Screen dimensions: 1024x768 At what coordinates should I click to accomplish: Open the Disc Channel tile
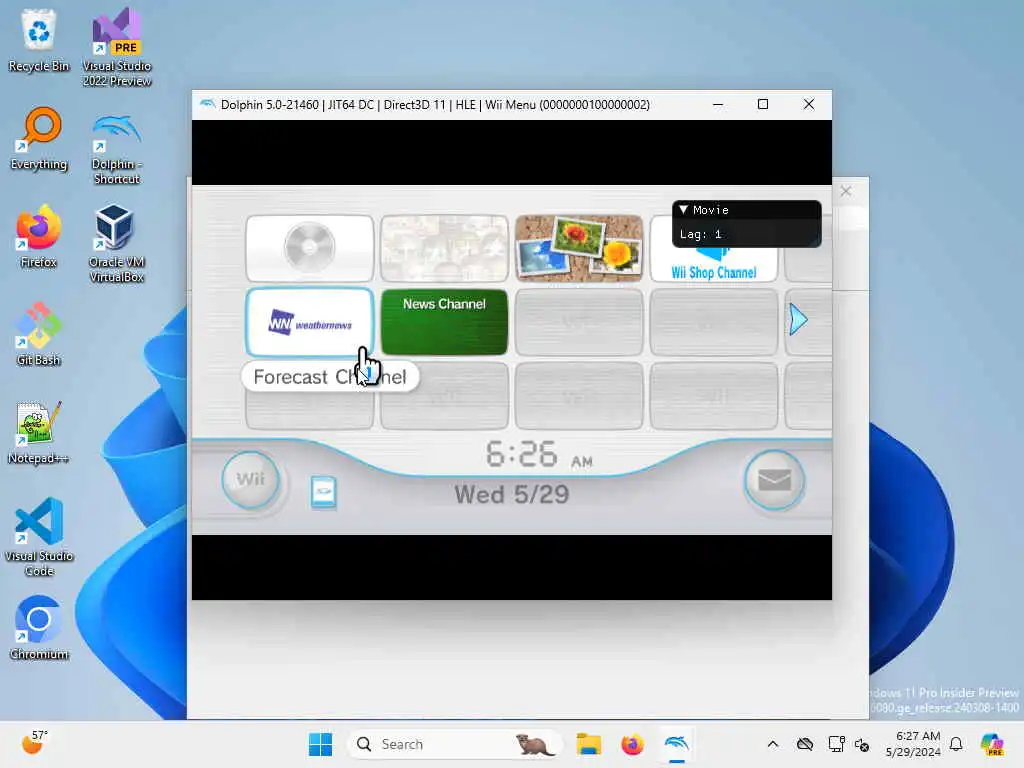310,248
